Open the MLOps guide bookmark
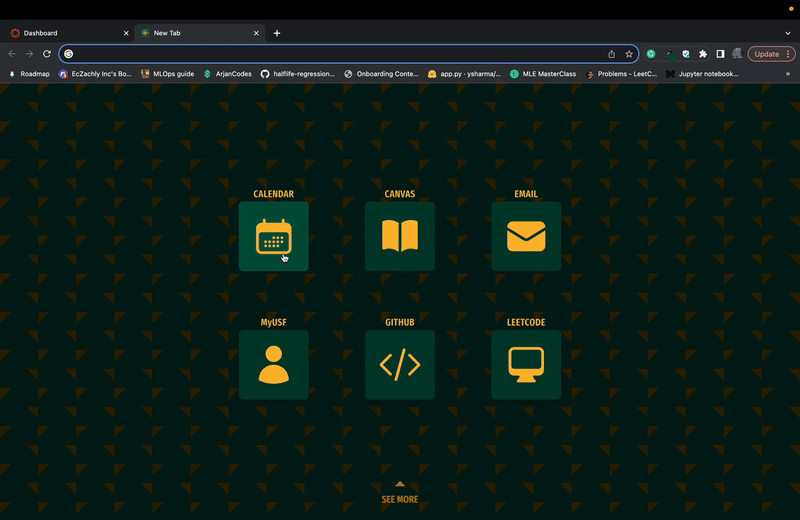The width and height of the screenshot is (800, 520). (167, 74)
